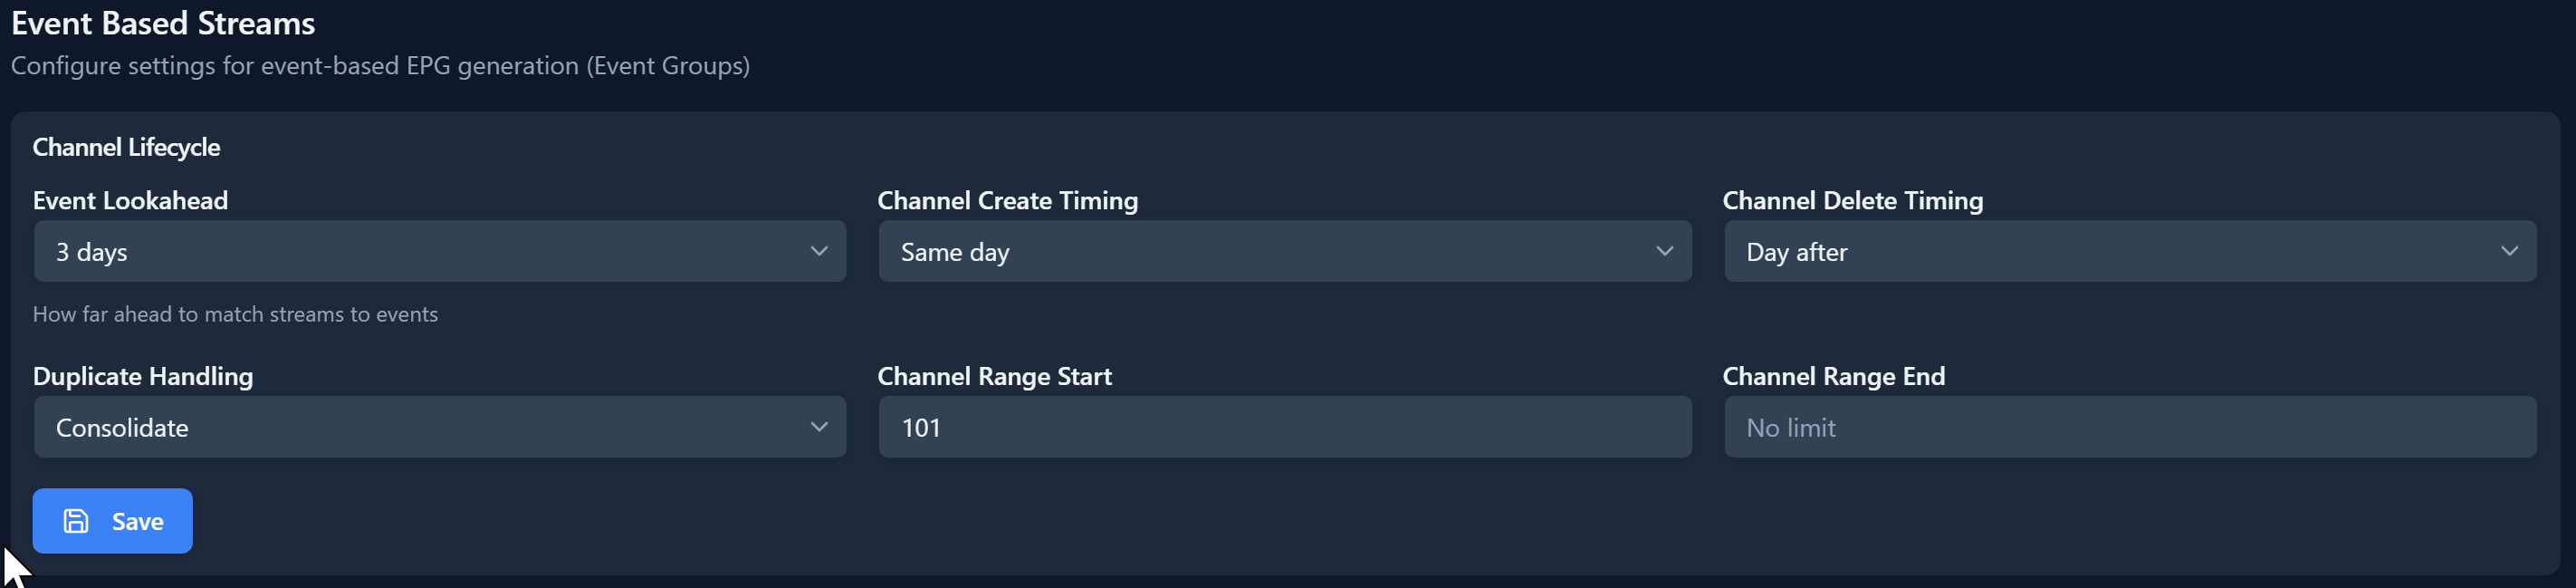Image resolution: width=2576 pixels, height=588 pixels.
Task: Click the Channel Create Timing label
Action: pos(1007,200)
